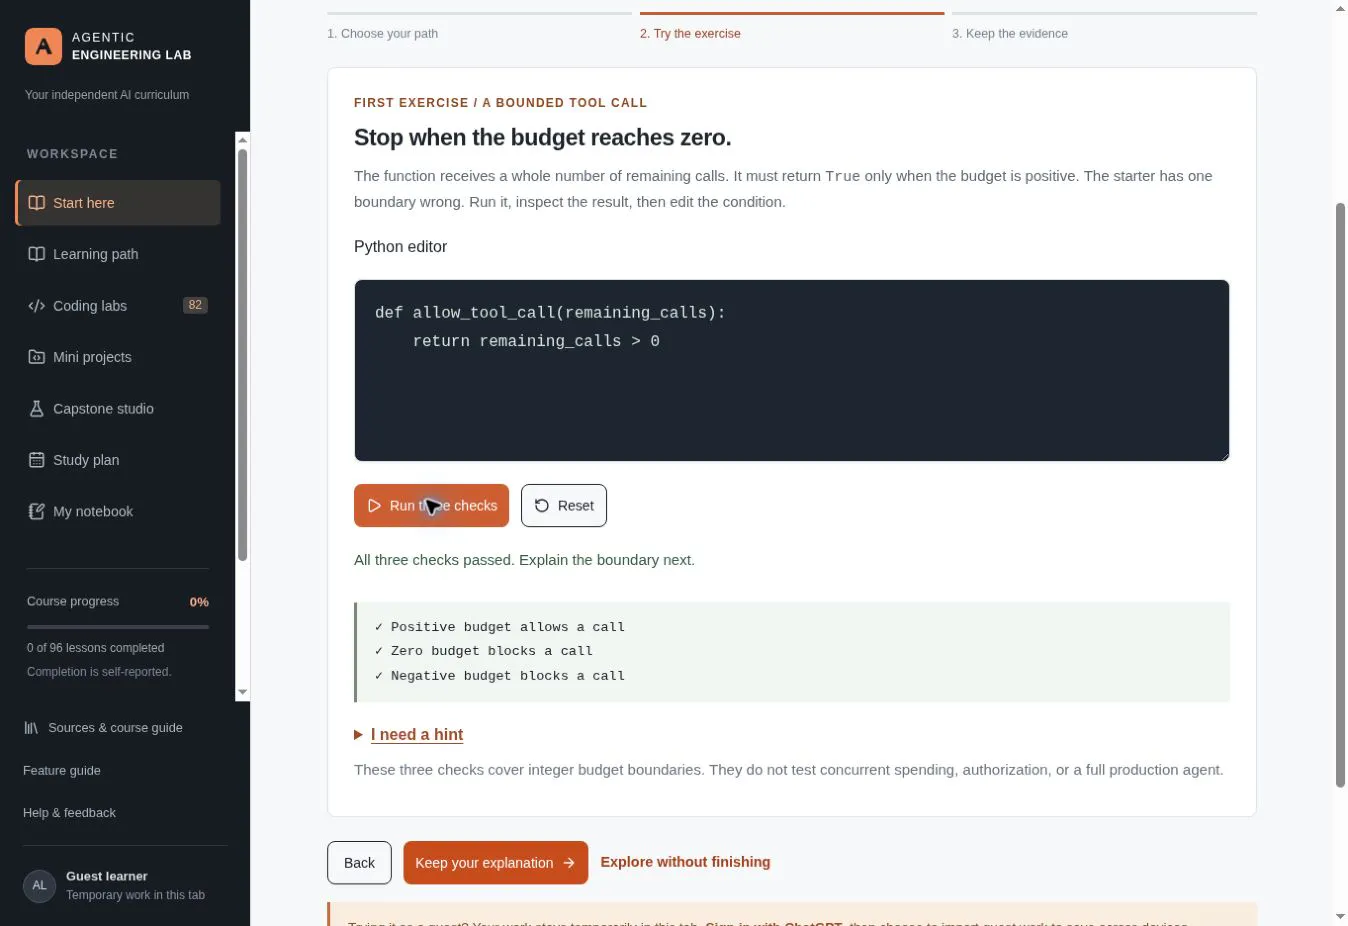Open Capstone studio

(x=118, y=409)
